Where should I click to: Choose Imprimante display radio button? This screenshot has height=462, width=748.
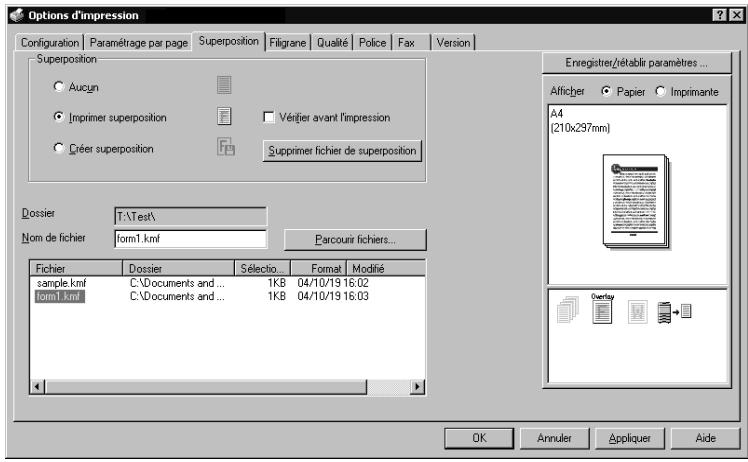click(x=660, y=91)
